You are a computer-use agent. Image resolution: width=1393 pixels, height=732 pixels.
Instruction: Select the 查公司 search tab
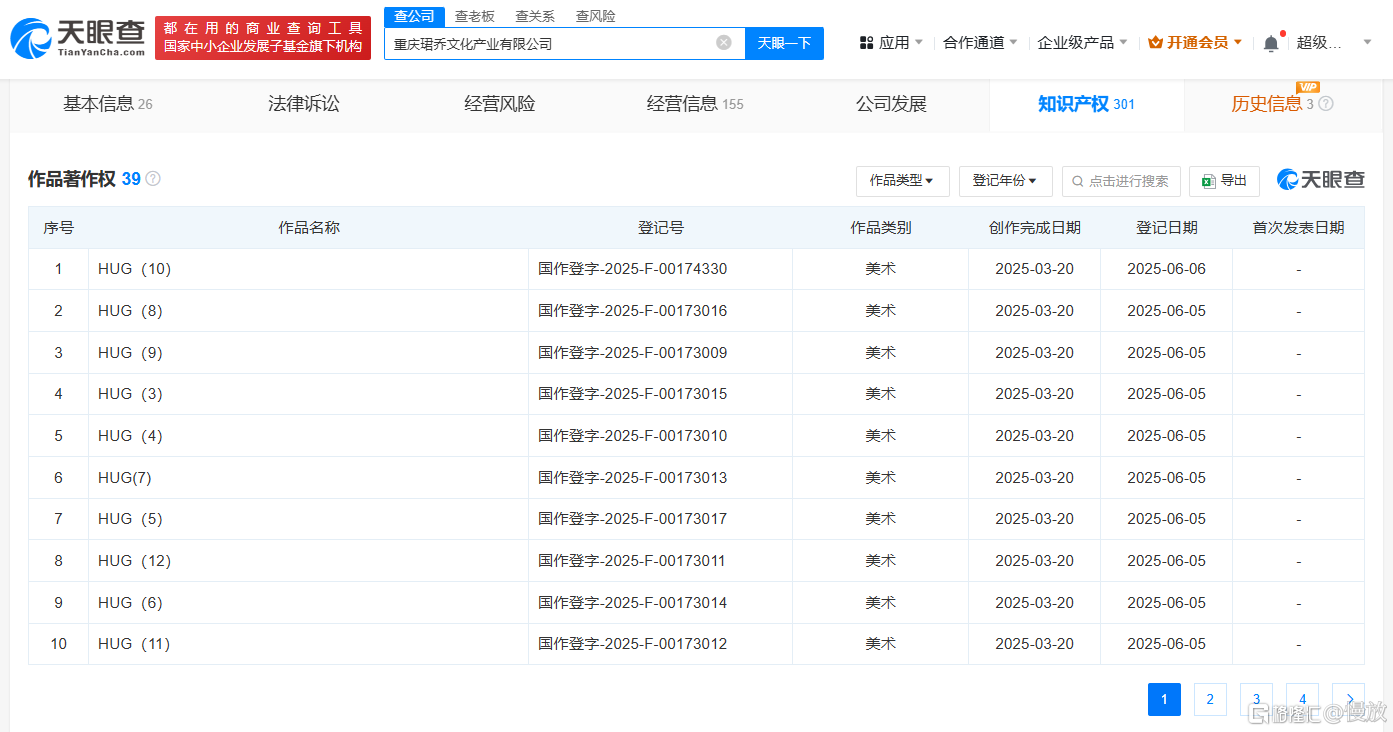(x=414, y=16)
